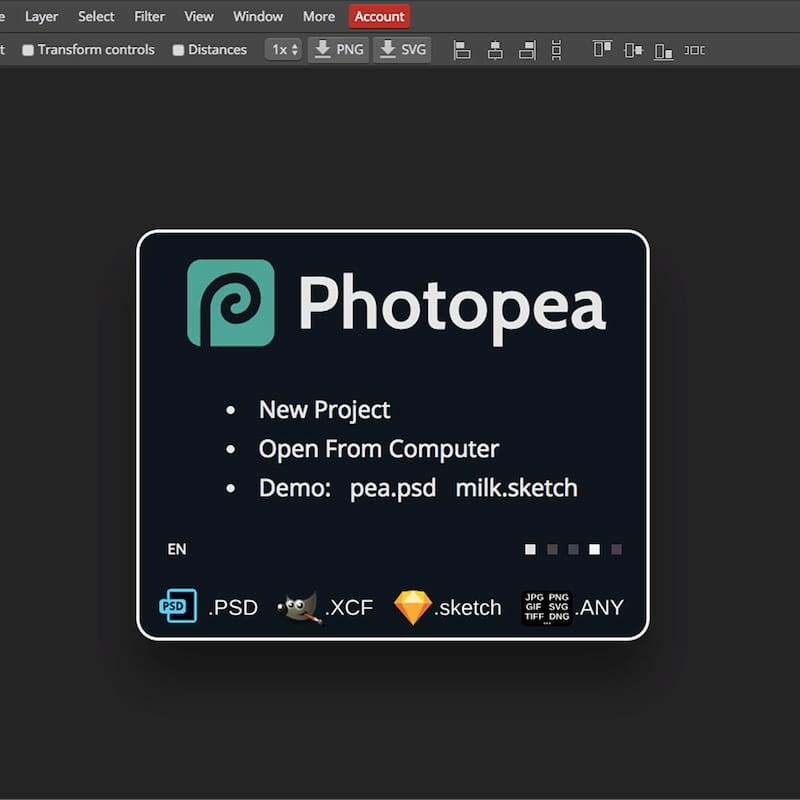Enable the Transform controls checkbox
Image resolution: width=800 pixels, height=800 pixels.
28,49
